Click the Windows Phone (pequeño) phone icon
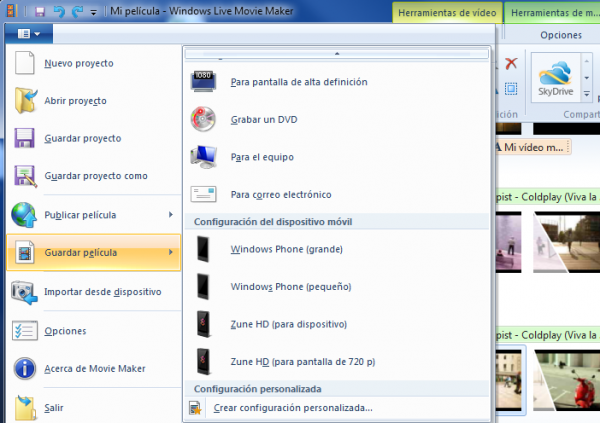This screenshot has height=423, width=600. point(203,286)
